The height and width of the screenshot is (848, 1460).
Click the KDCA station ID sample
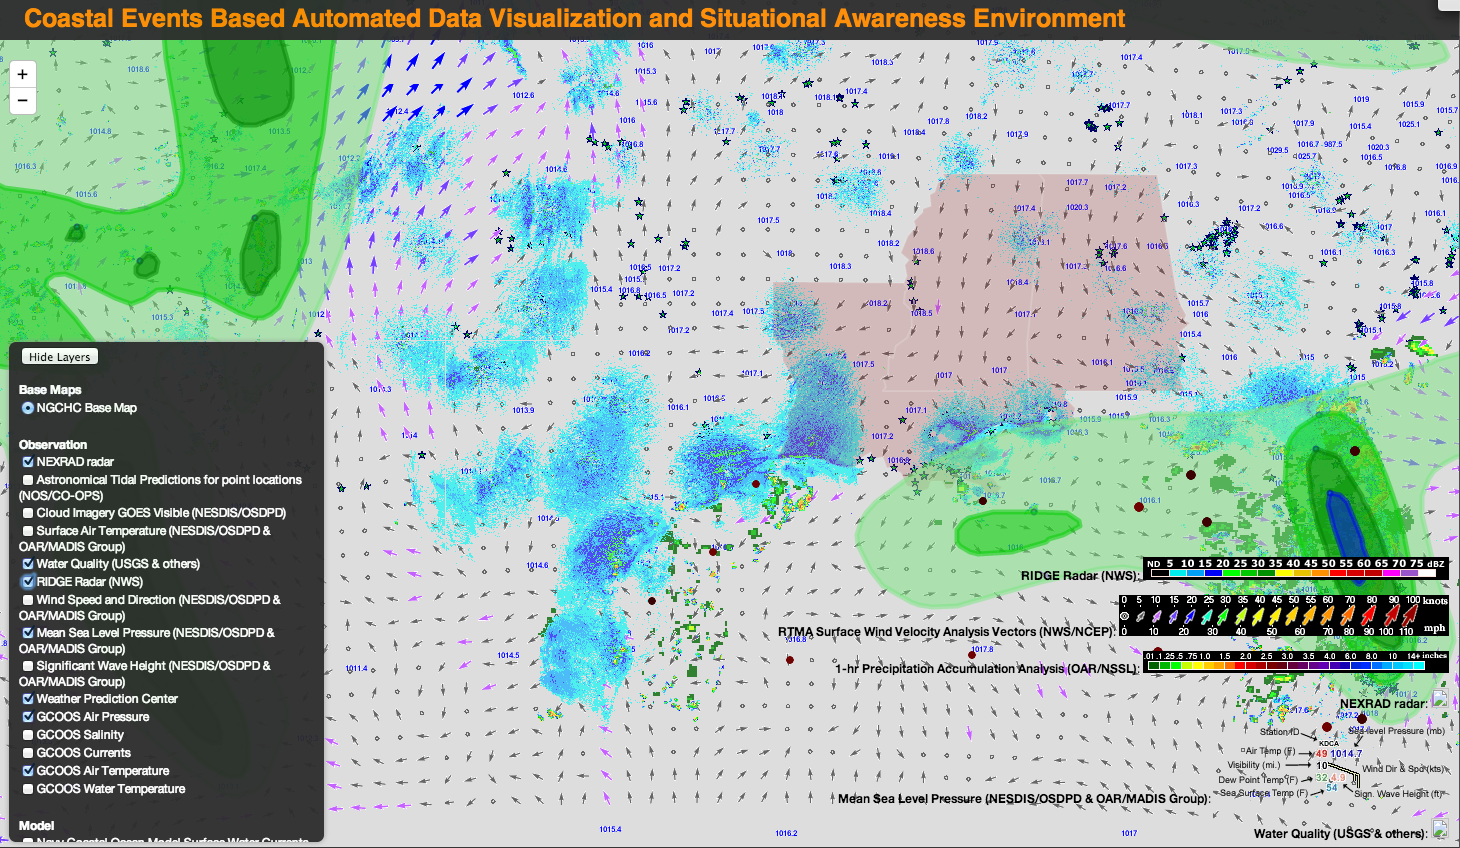(x=1329, y=743)
